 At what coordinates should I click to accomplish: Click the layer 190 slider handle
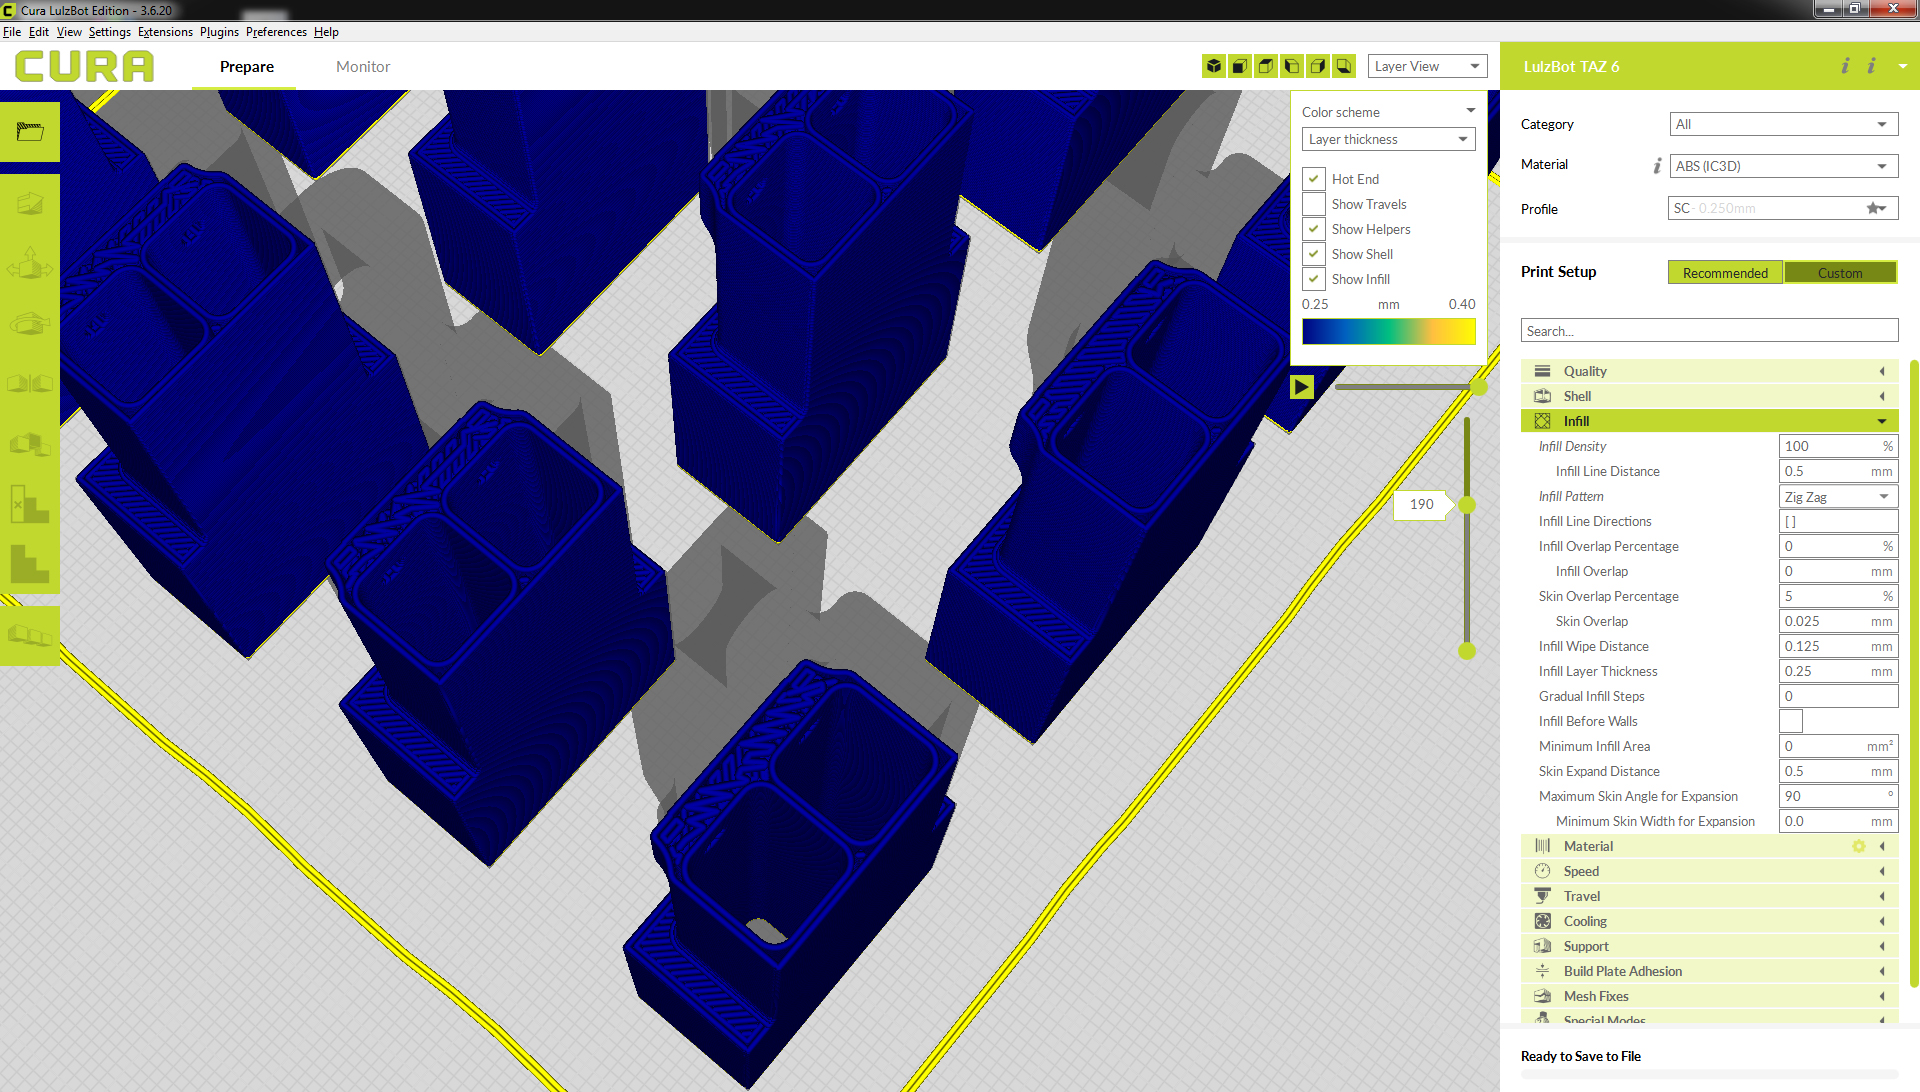tap(1467, 505)
